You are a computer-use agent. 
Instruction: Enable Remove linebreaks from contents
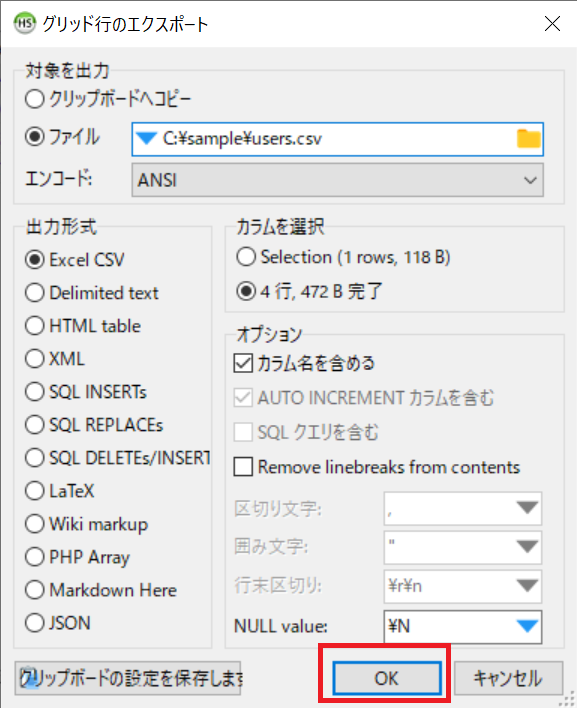point(243,466)
